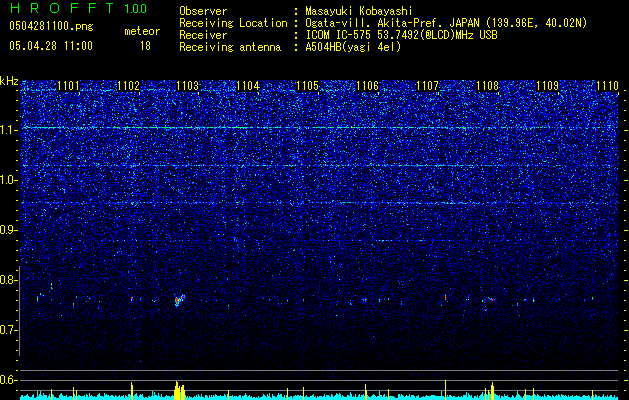Click the 1102 time marker
The width and height of the screenshot is (629, 400).
(128, 86)
